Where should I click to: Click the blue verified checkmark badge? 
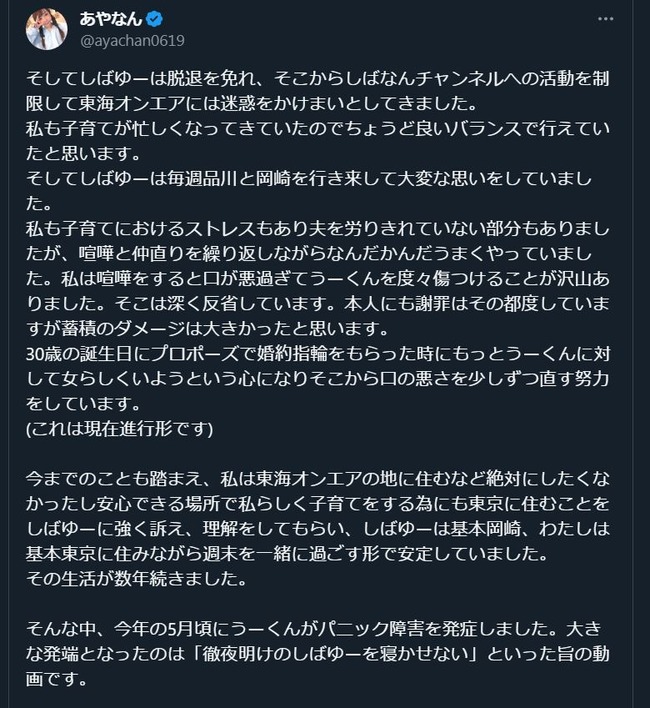click(154, 19)
